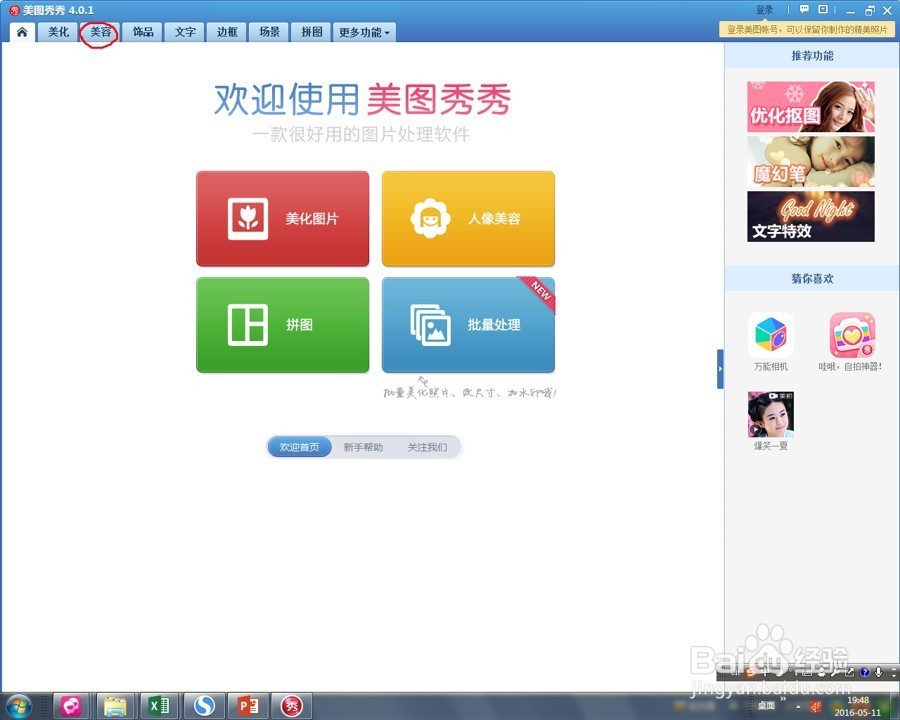
Task: Open the 文字特效 Good Night banner
Action: (811, 216)
